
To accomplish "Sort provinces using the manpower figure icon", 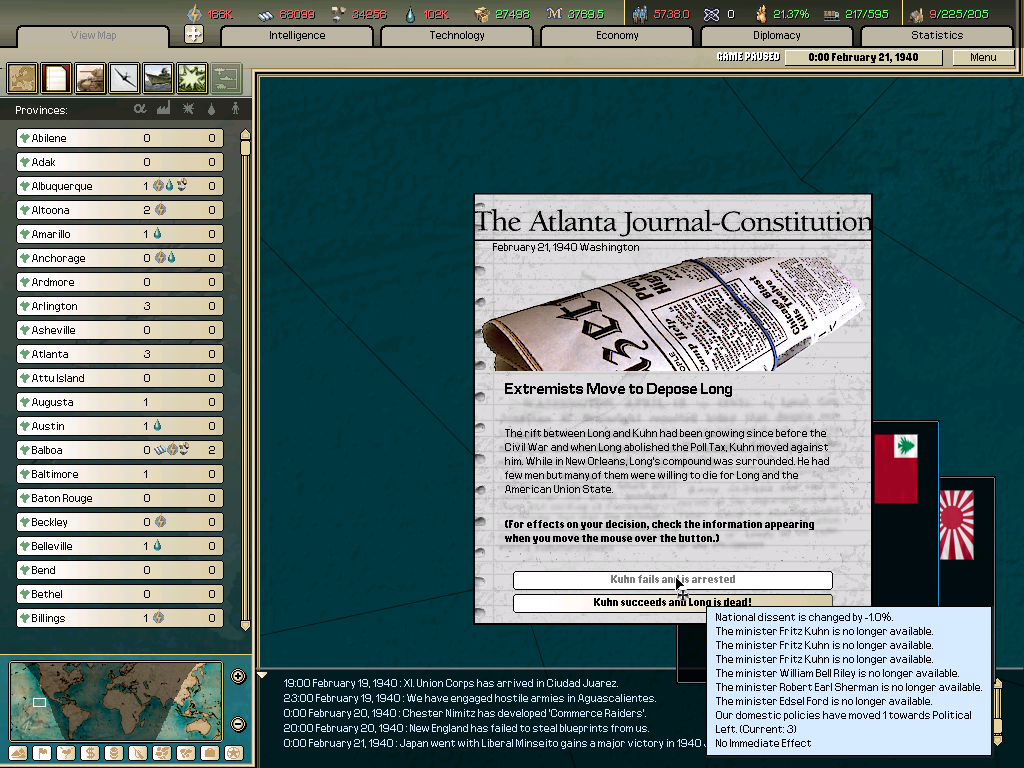I will pyautogui.click(x=234, y=107).
